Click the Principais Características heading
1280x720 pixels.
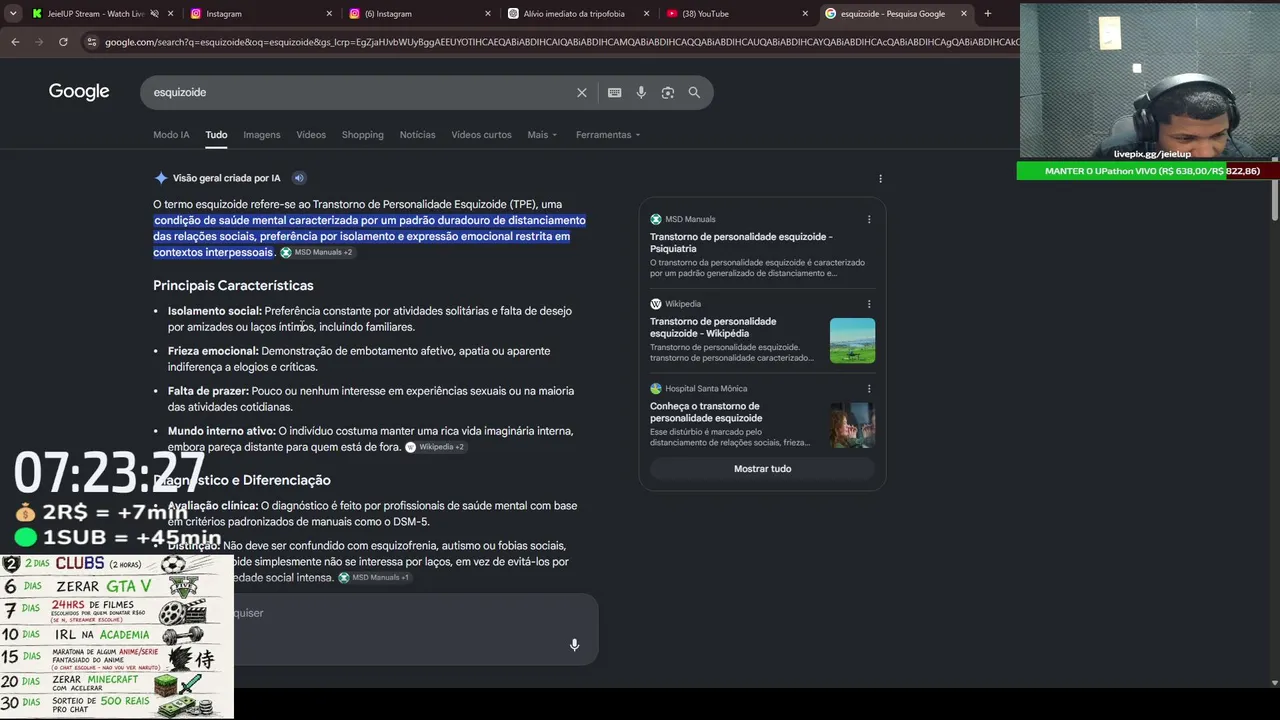[x=233, y=286]
